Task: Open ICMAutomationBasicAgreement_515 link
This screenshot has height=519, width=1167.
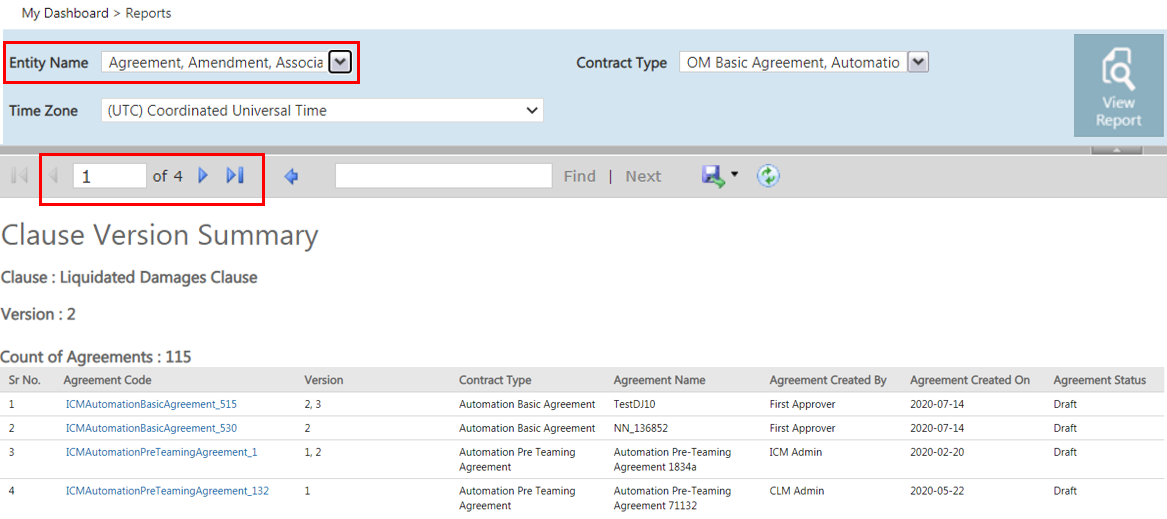Action: (x=151, y=404)
